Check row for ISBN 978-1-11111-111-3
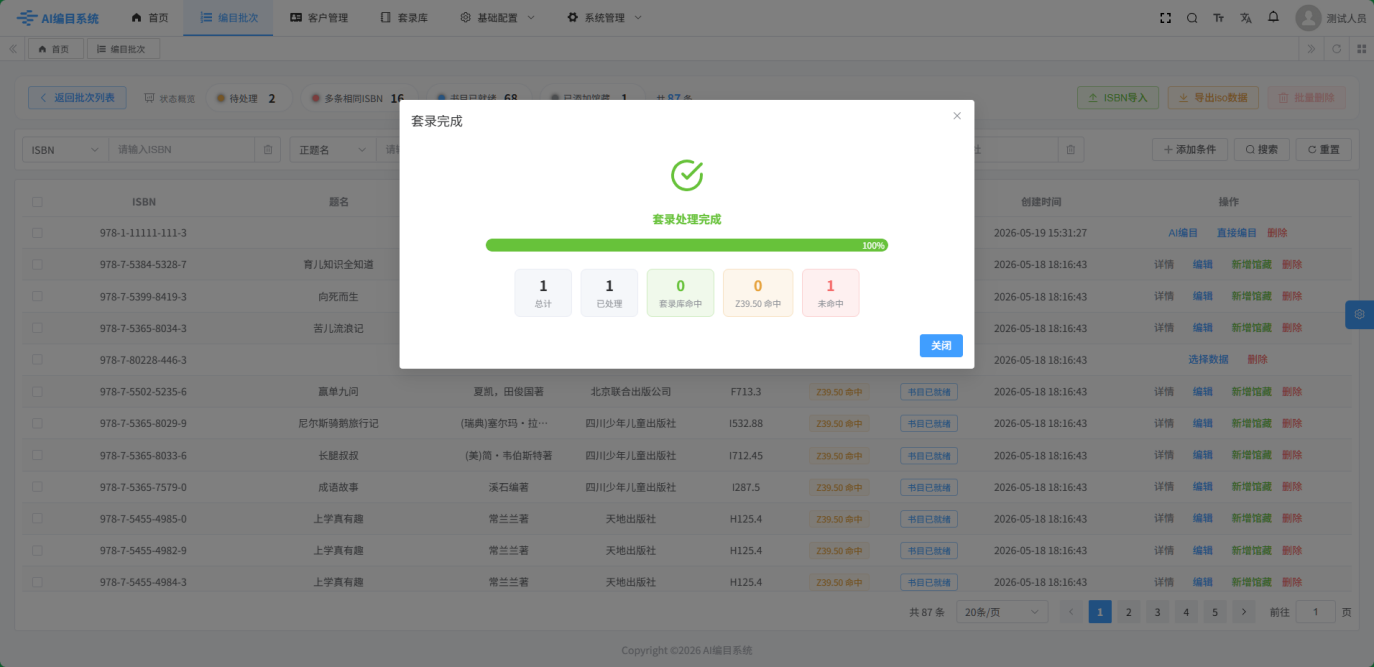The image size is (1374, 667). click(x=37, y=233)
